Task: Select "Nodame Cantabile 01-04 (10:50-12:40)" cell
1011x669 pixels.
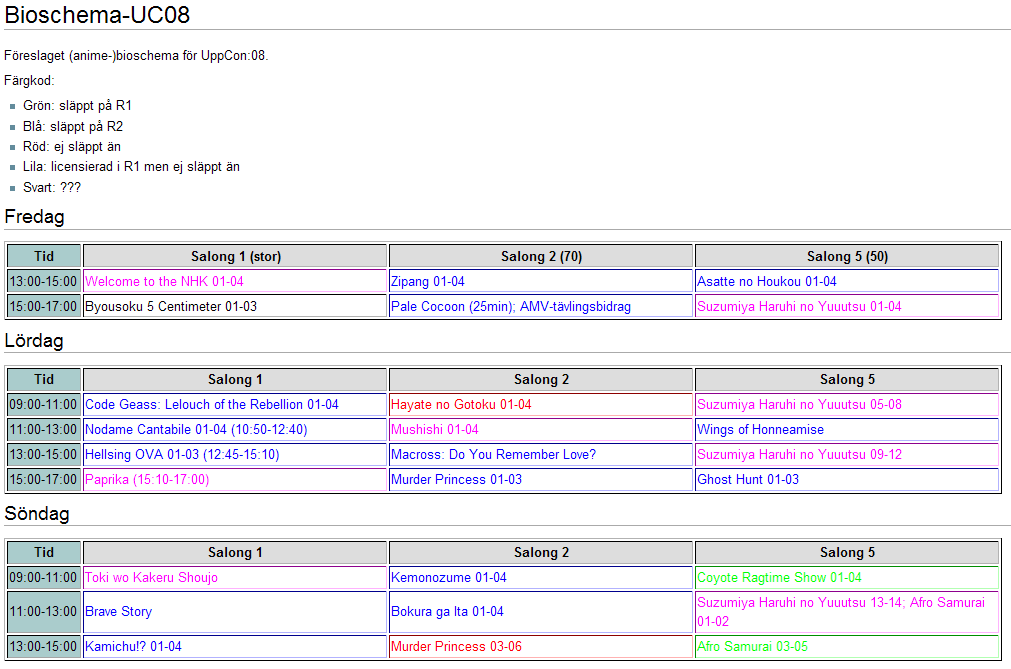Action: pyautogui.click(x=235, y=429)
